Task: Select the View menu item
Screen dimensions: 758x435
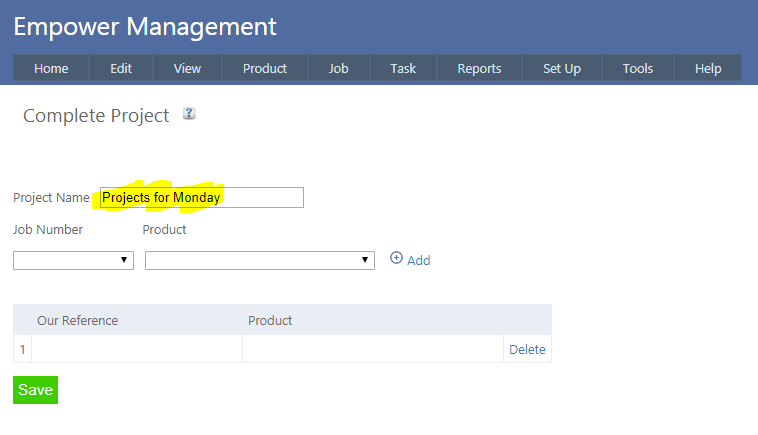Action: [x=187, y=68]
